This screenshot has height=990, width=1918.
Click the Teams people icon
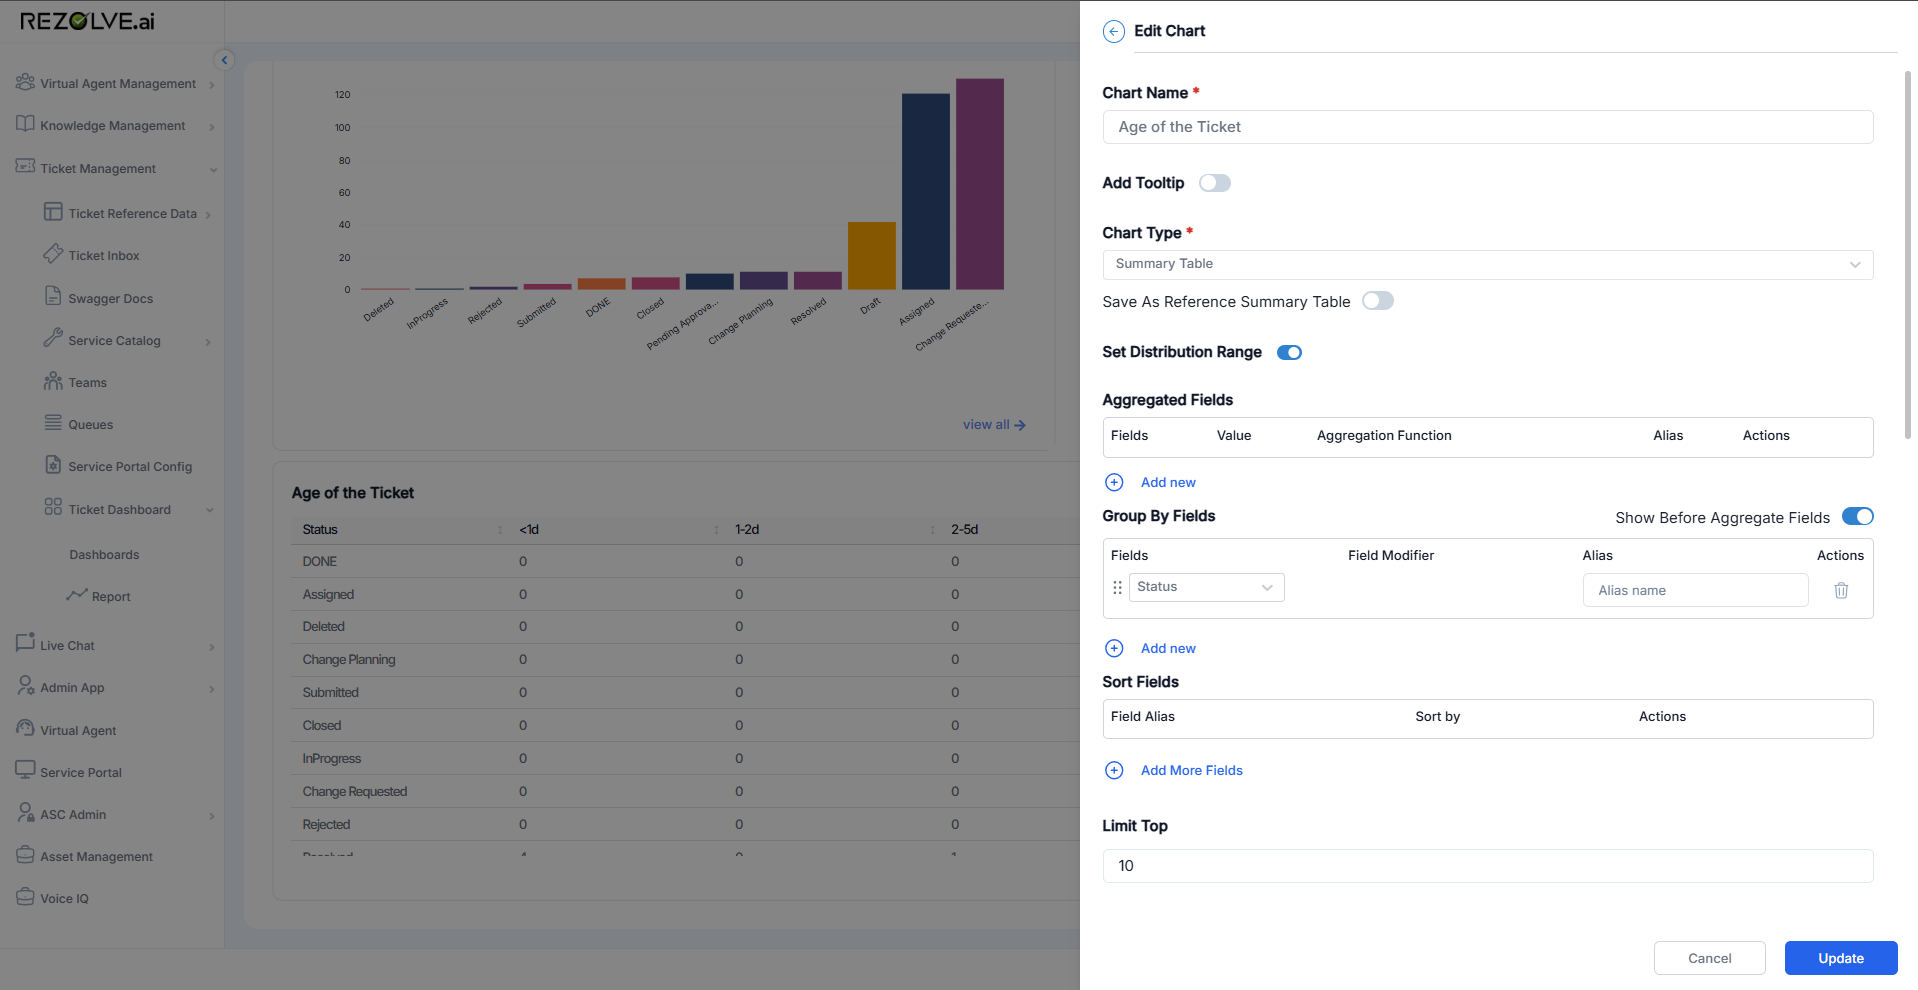tap(53, 381)
